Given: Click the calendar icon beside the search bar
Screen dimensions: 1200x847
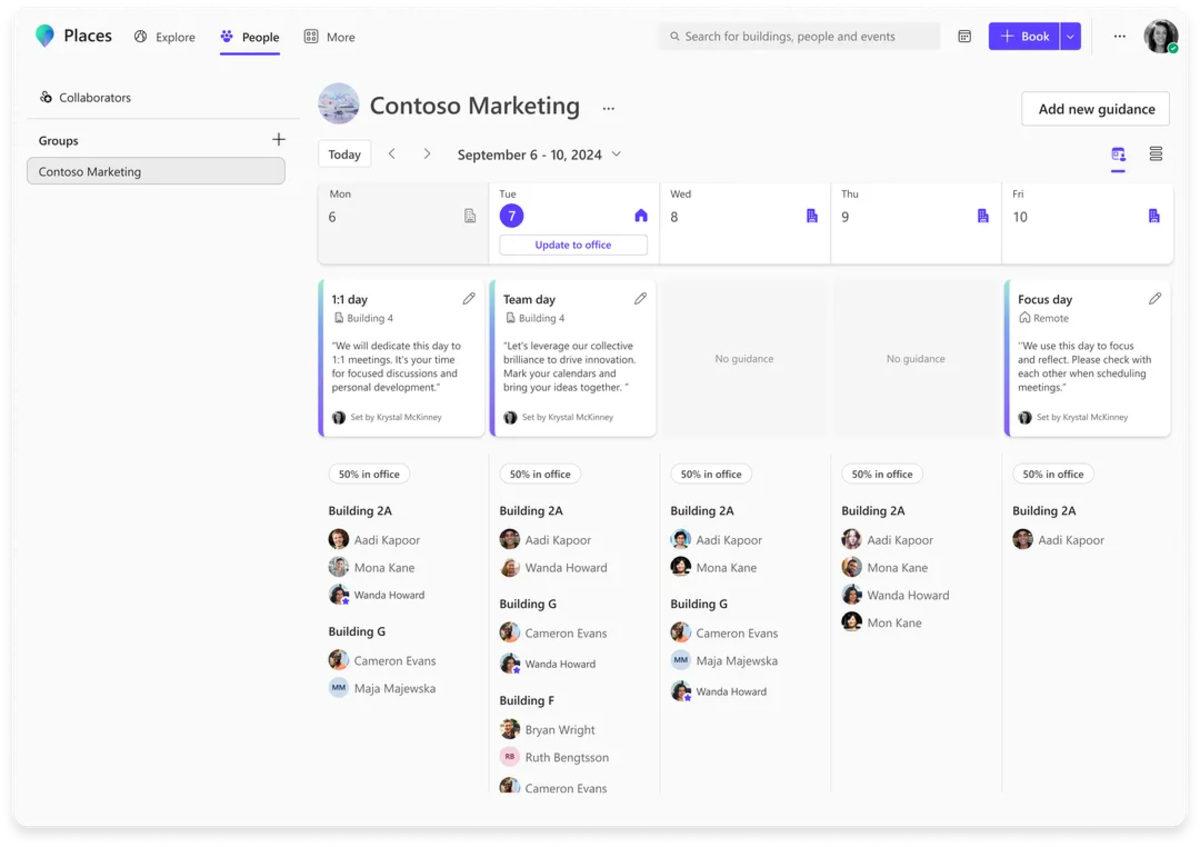Looking at the screenshot, I should click(x=964, y=37).
